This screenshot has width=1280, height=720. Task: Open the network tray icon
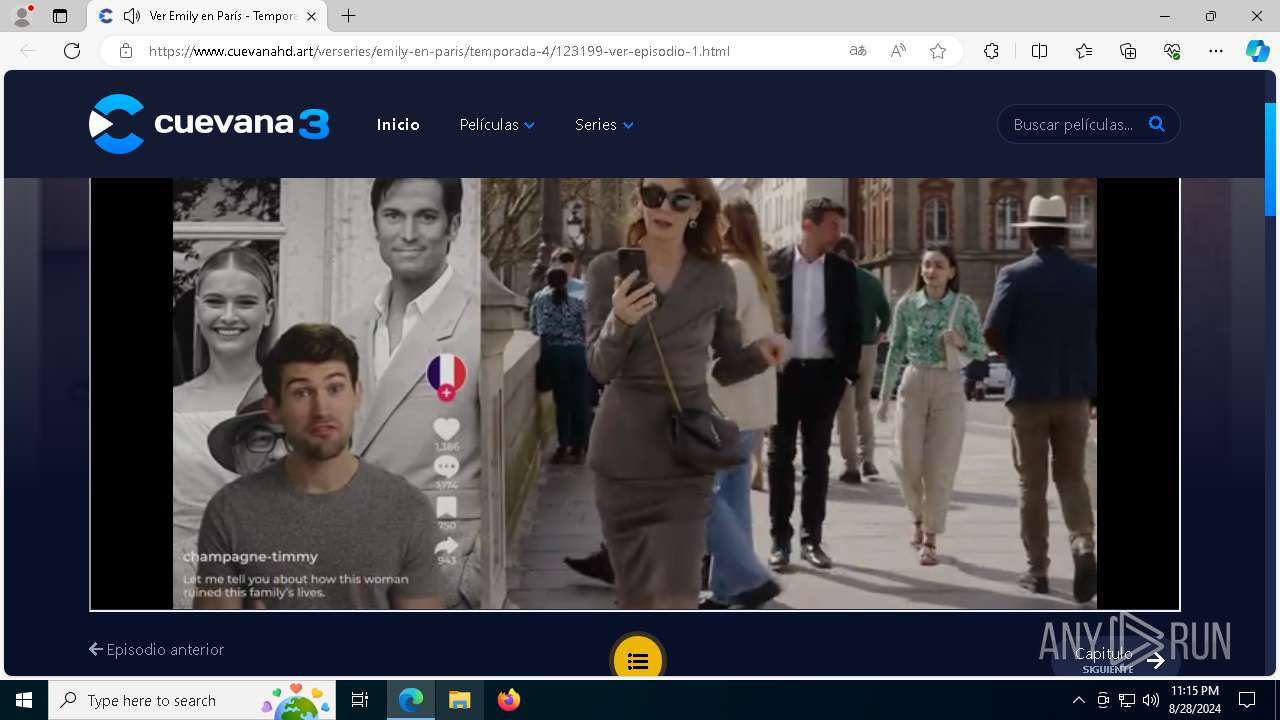1127,700
